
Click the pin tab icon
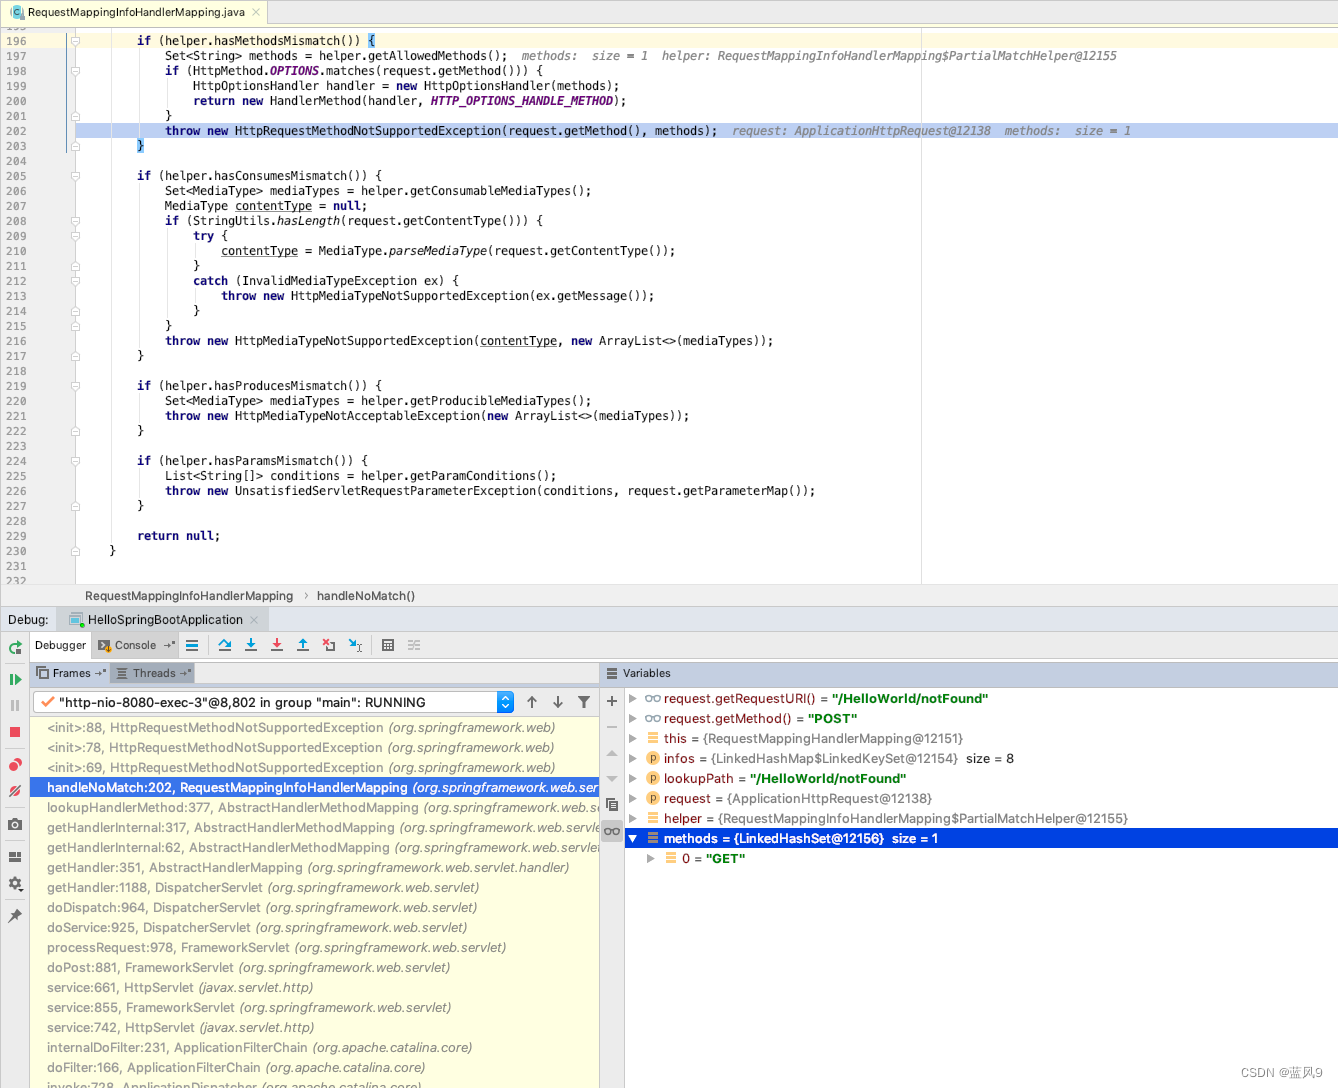click(15, 916)
